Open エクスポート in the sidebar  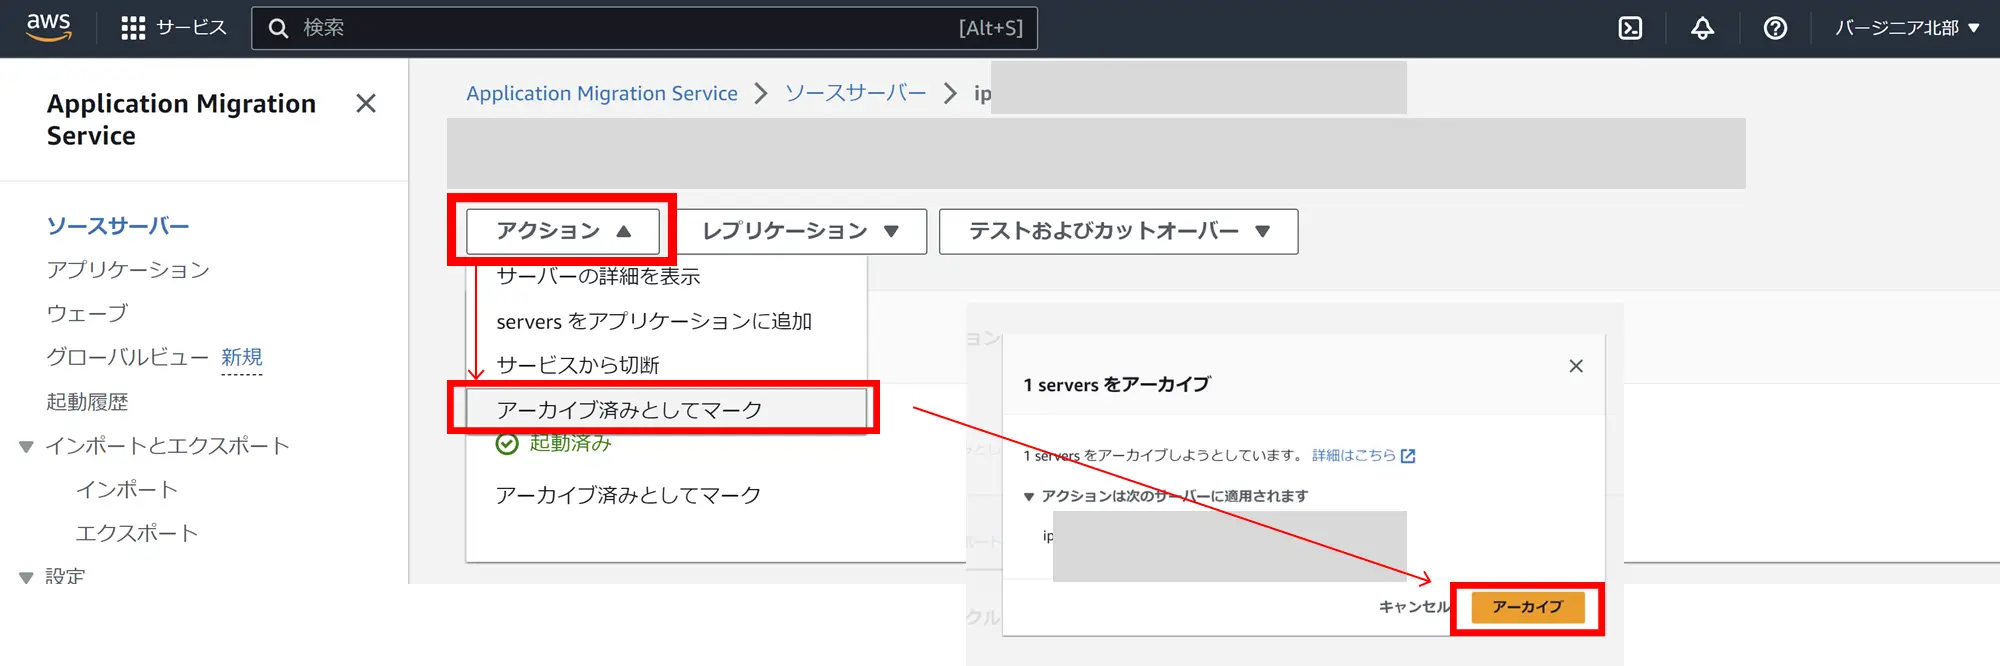pos(137,534)
